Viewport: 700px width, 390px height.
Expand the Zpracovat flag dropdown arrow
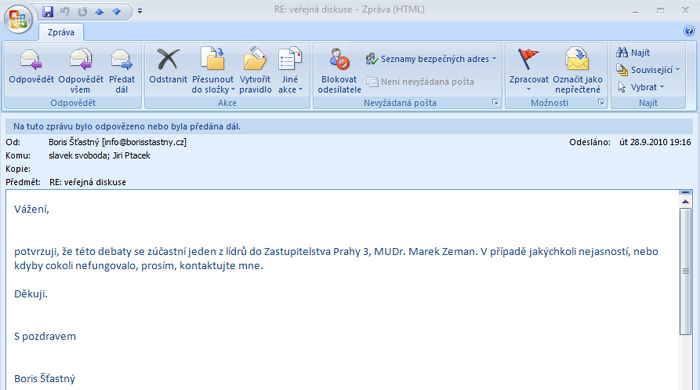(529, 90)
